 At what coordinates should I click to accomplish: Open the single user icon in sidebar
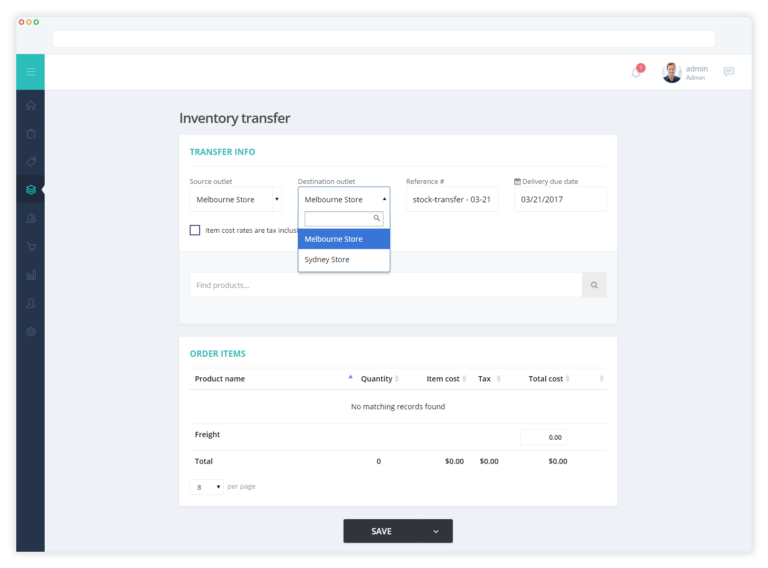(x=31, y=303)
